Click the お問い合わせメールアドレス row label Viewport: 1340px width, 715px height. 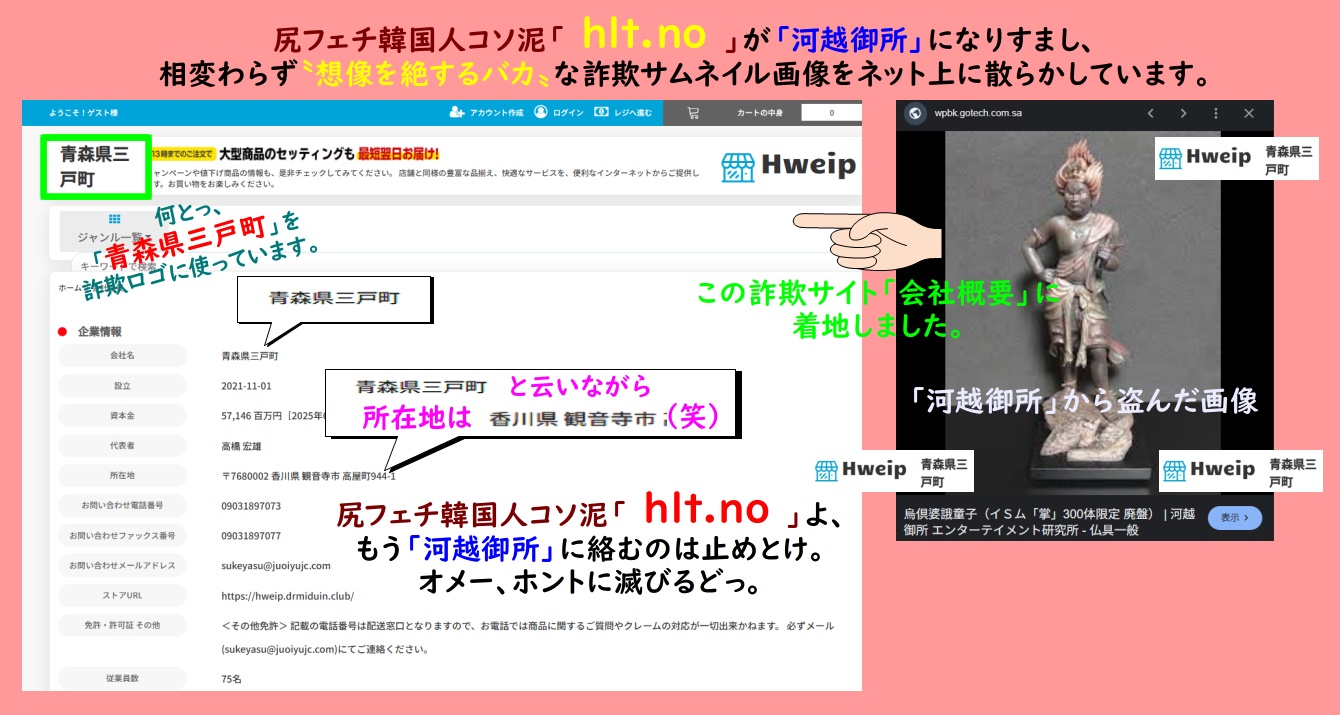pyautogui.click(x=122, y=566)
